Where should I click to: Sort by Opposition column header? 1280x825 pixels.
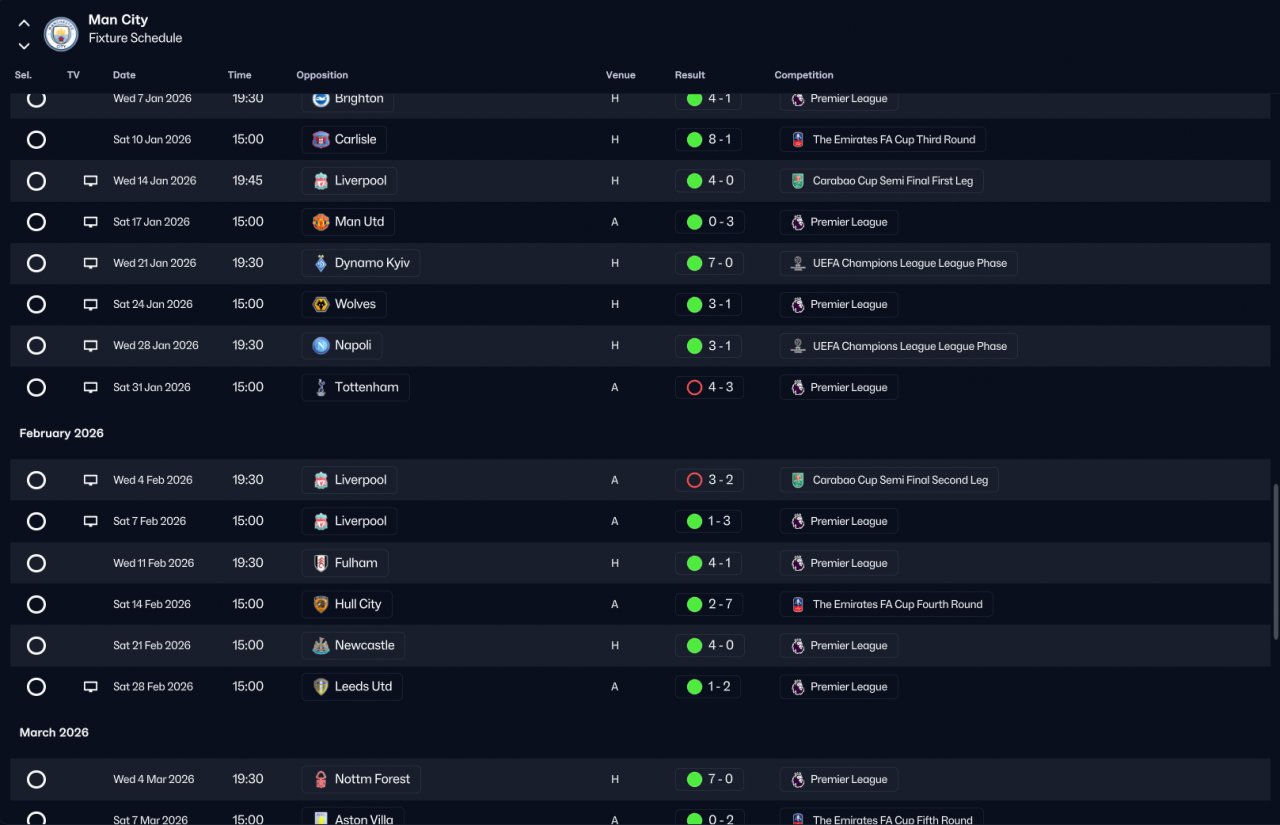coord(322,75)
